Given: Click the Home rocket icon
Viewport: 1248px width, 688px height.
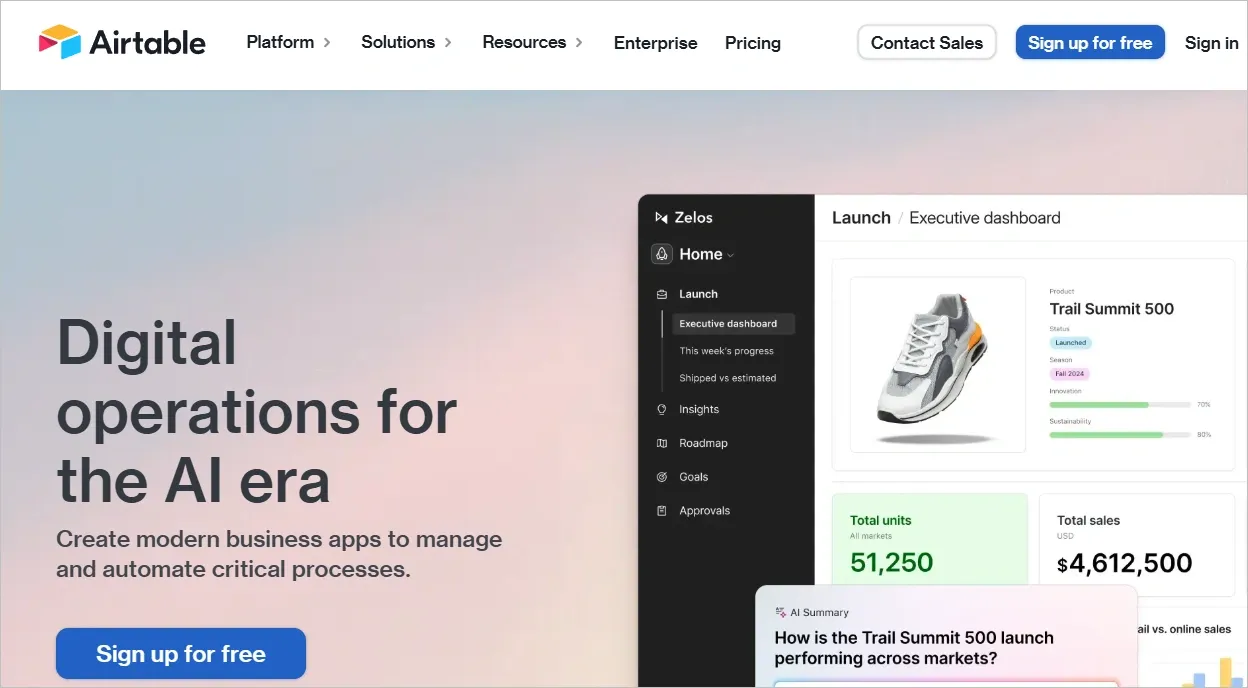Looking at the screenshot, I should 661,254.
